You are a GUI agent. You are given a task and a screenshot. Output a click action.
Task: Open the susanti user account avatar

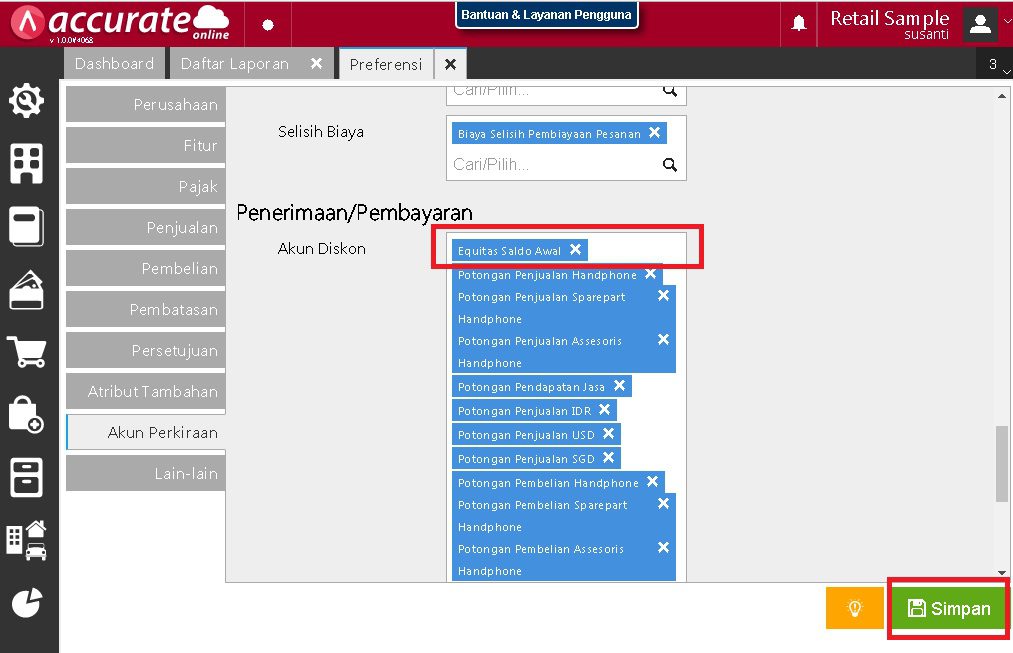coord(980,22)
